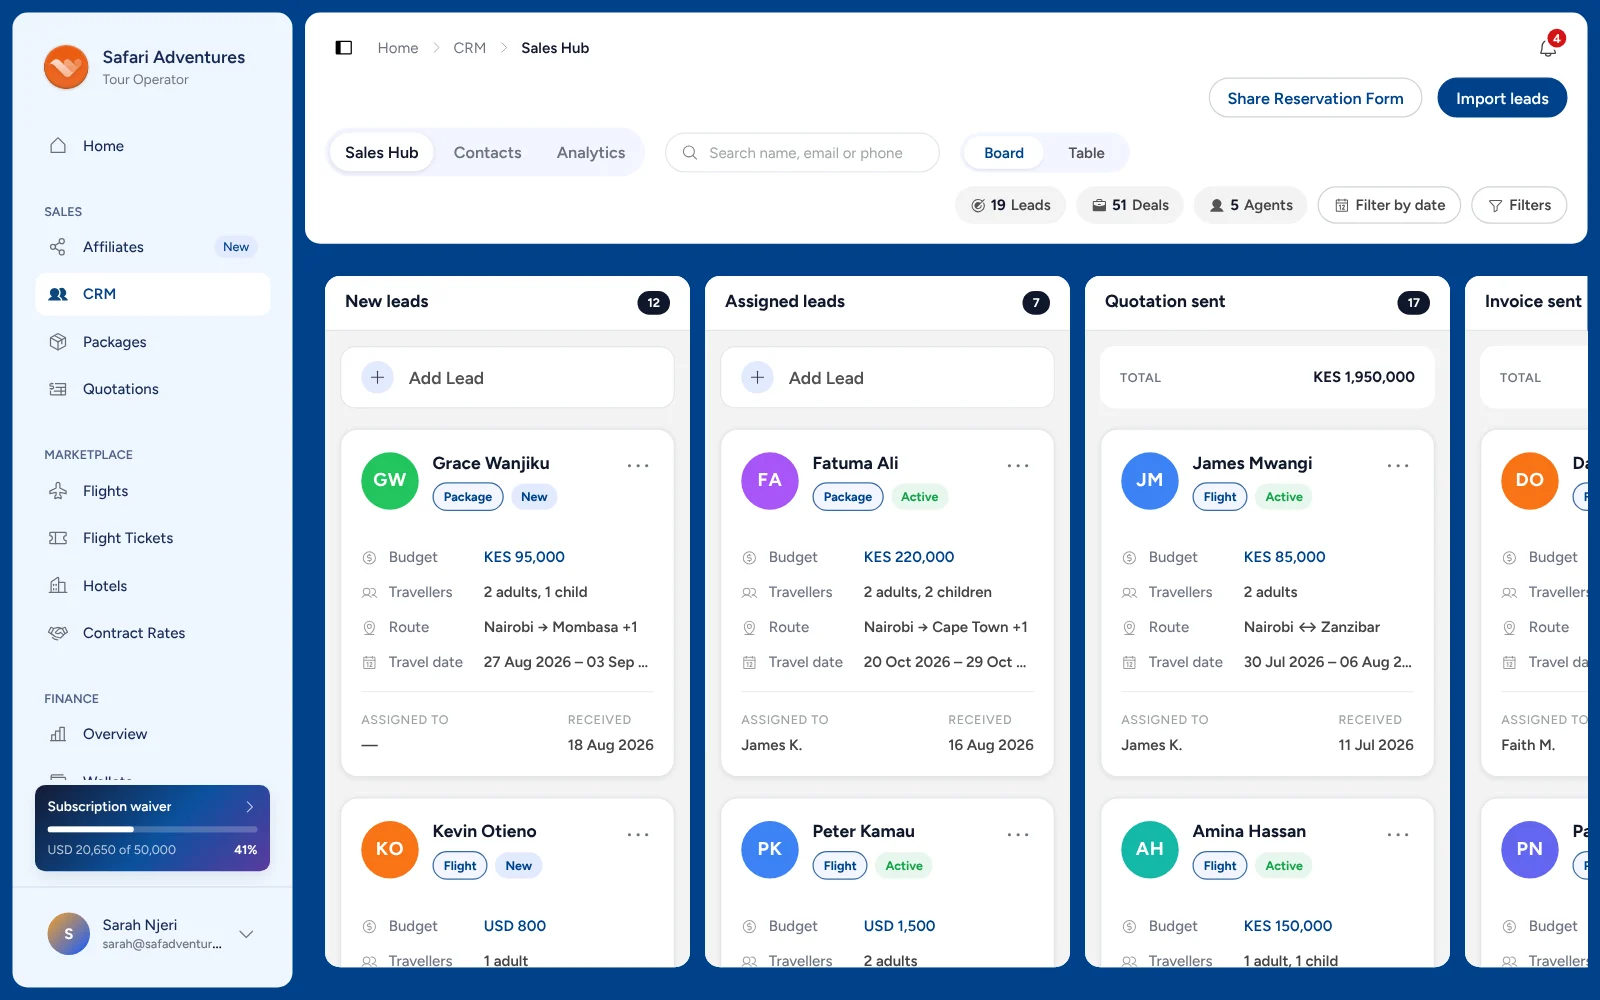Open Fatuma Ali card options menu

[1018, 466]
